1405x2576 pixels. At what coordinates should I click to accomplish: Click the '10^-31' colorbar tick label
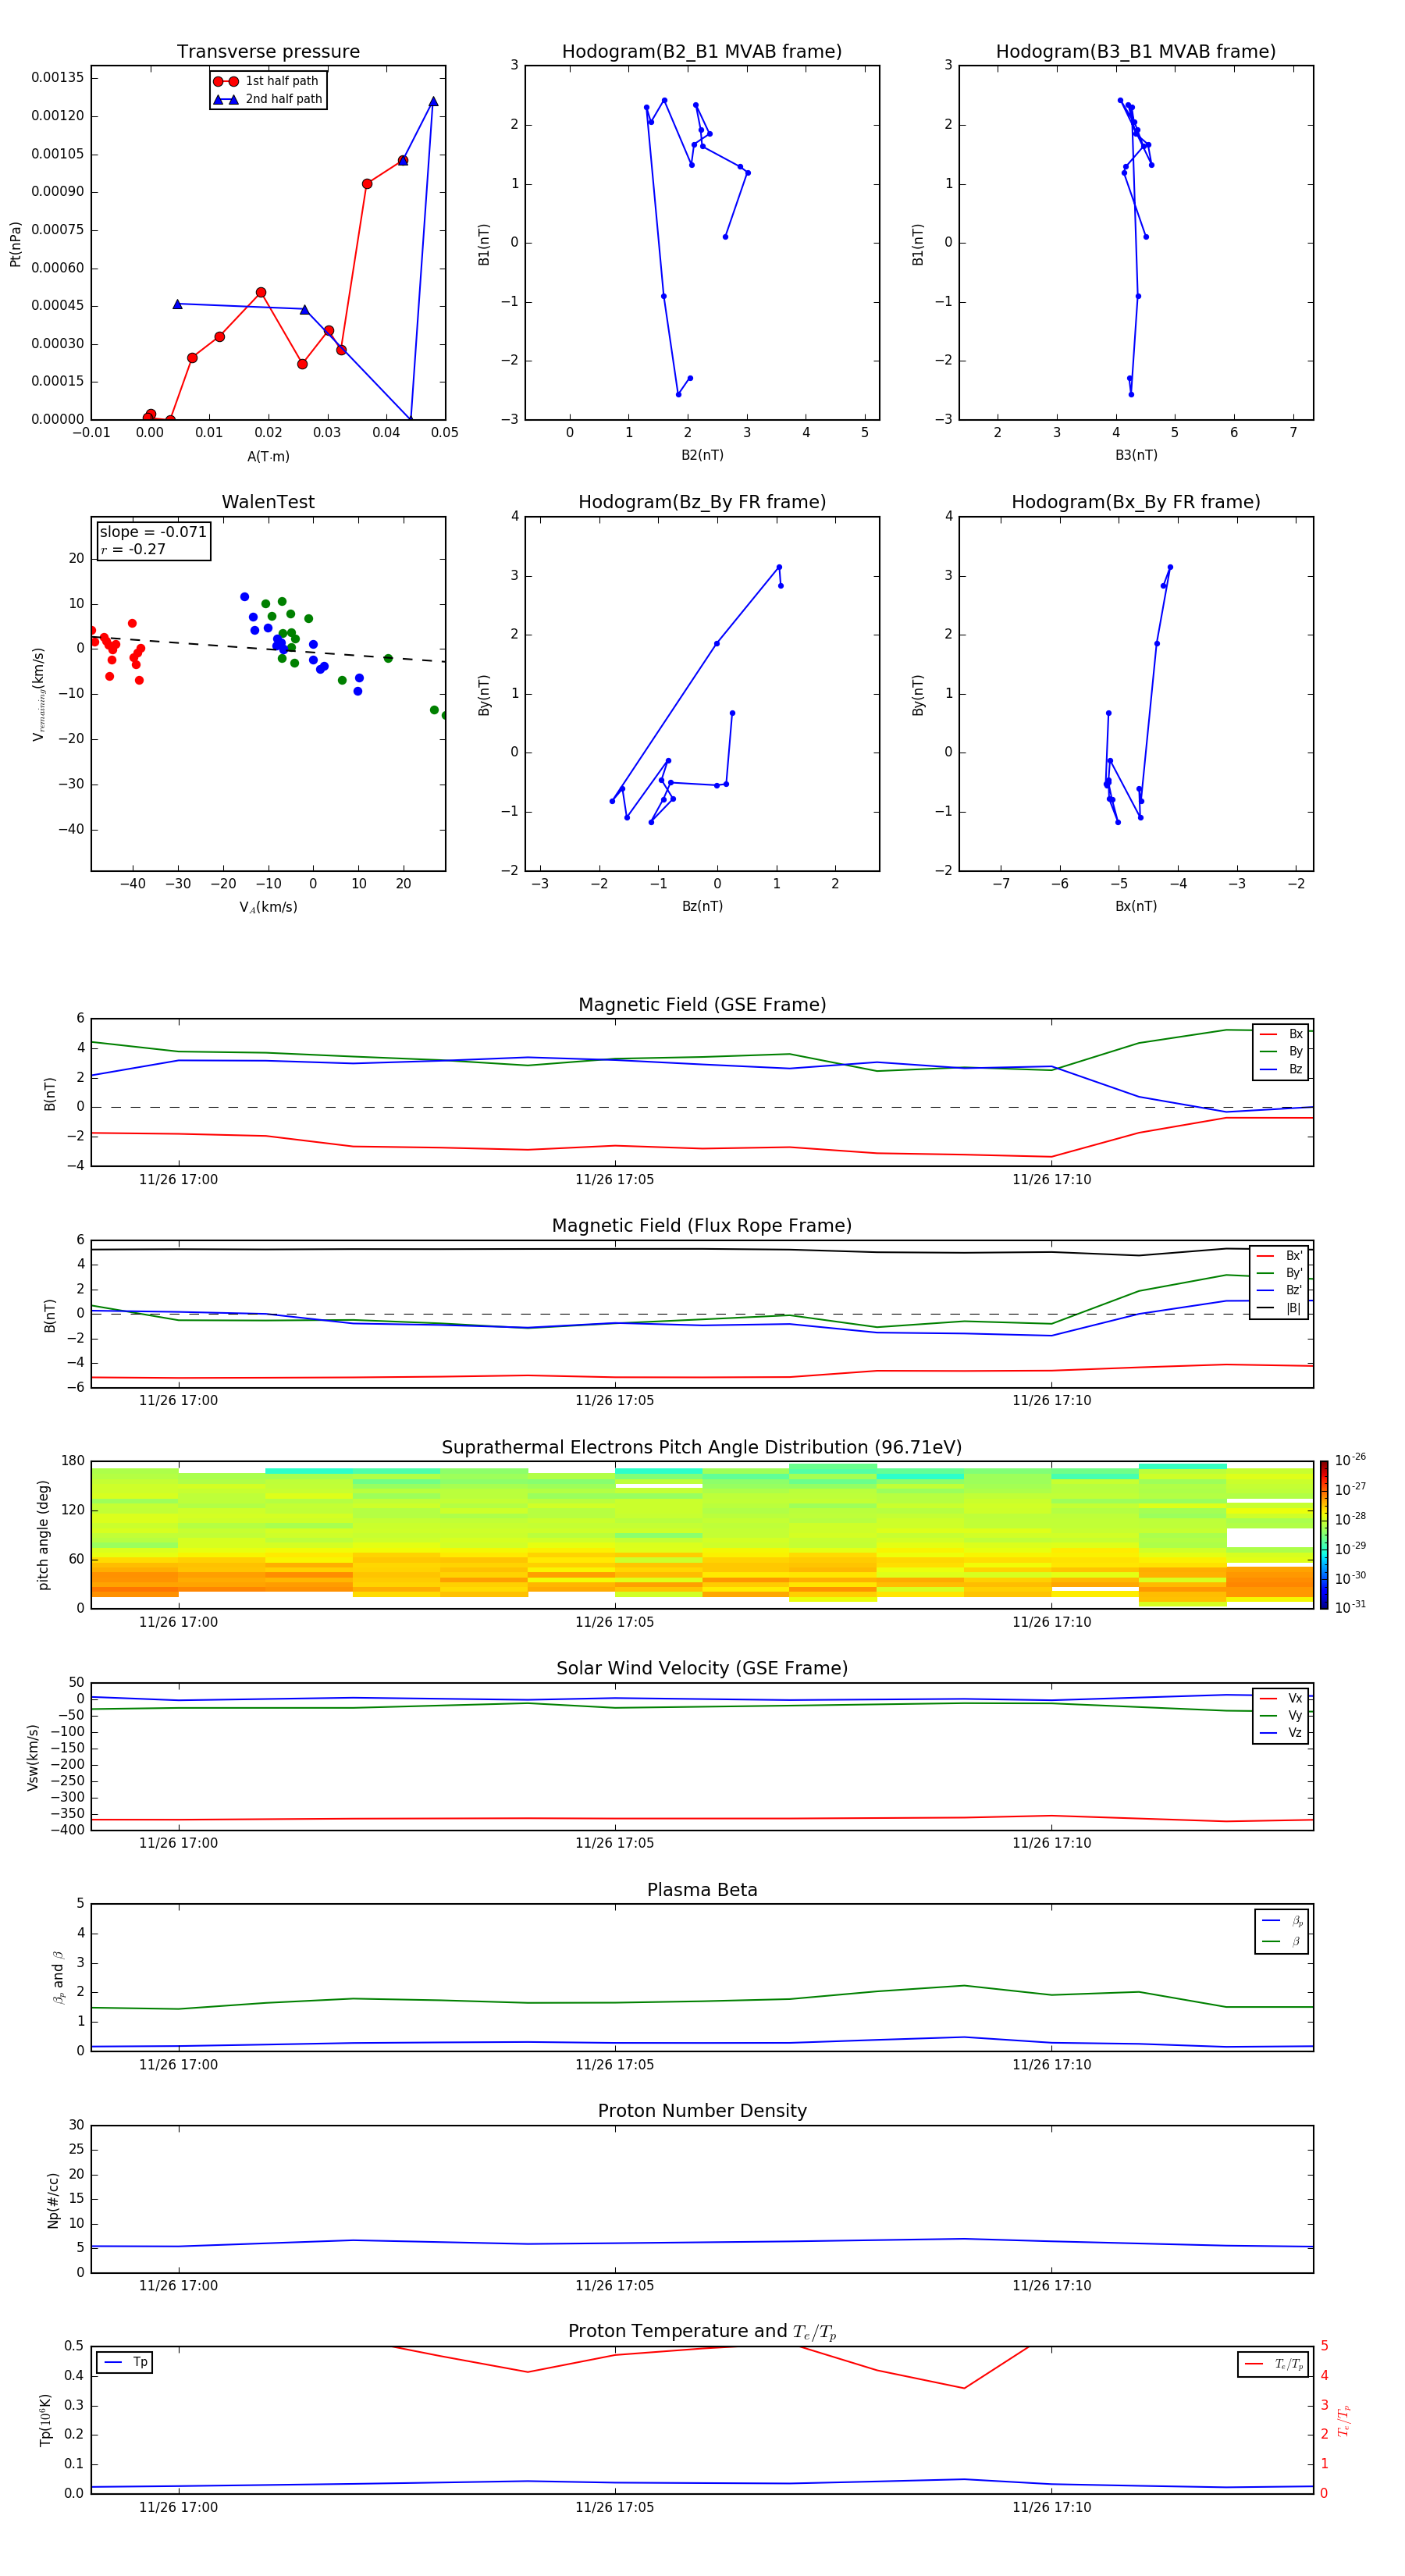(1350, 1607)
